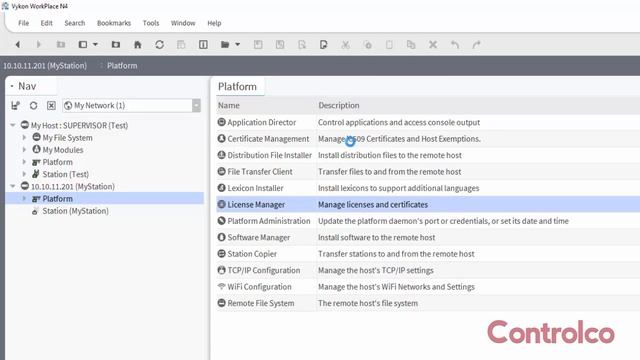Screen dimensions: 640x360
Task: Click the Station Copier icon
Action: point(222,253)
